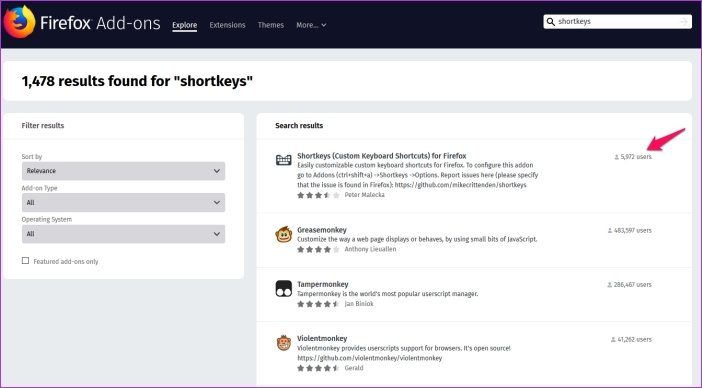The image size is (702, 388).
Task: Expand the More... menu
Action: tap(311, 25)
